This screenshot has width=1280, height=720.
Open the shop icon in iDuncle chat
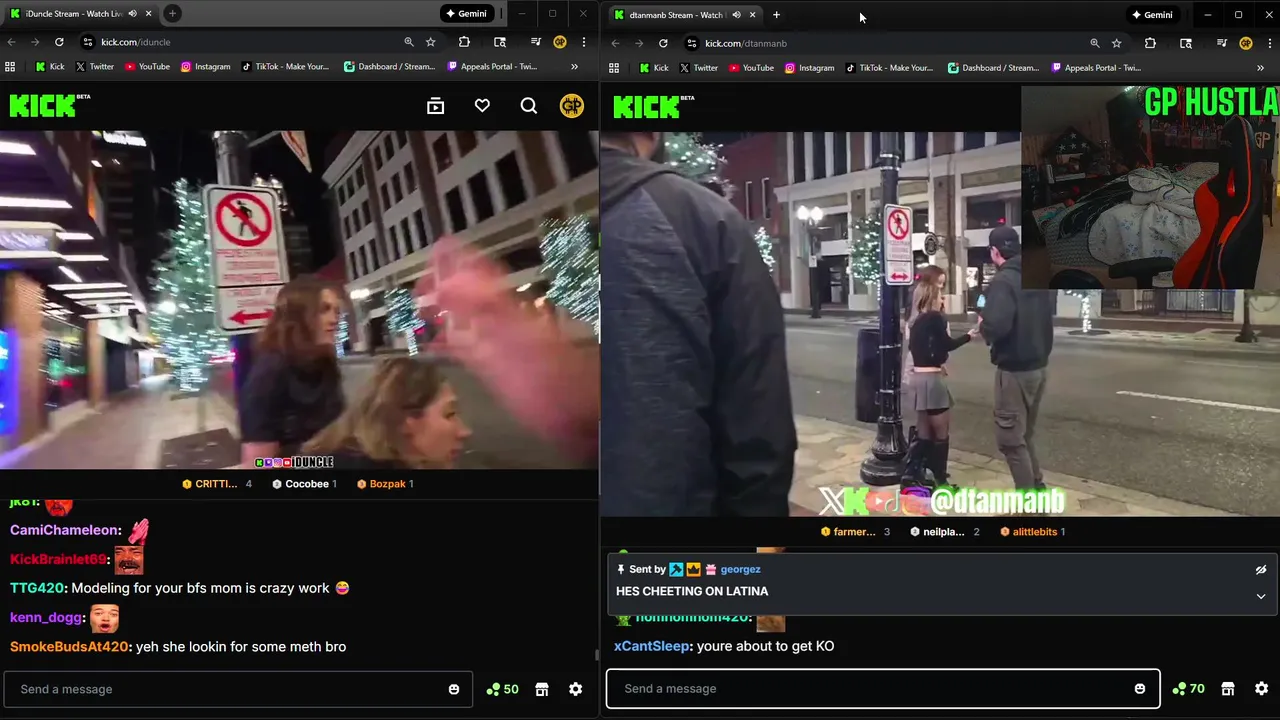(542, 689)
